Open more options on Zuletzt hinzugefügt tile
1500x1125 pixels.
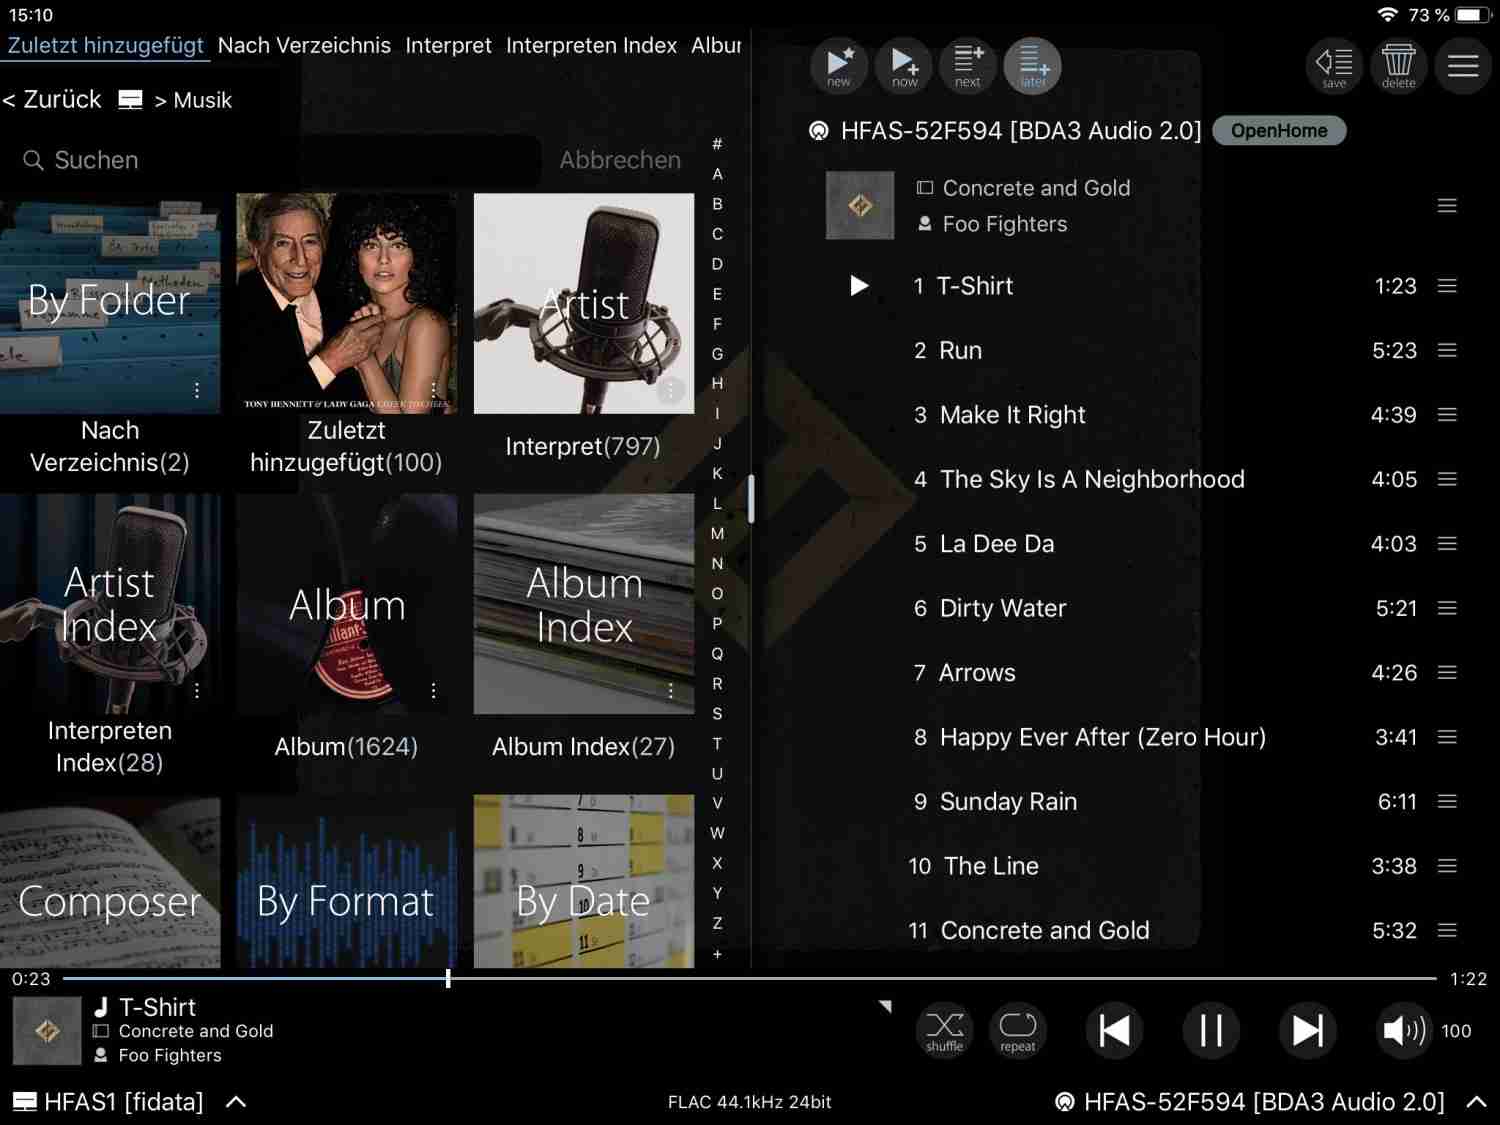(433, 388)
